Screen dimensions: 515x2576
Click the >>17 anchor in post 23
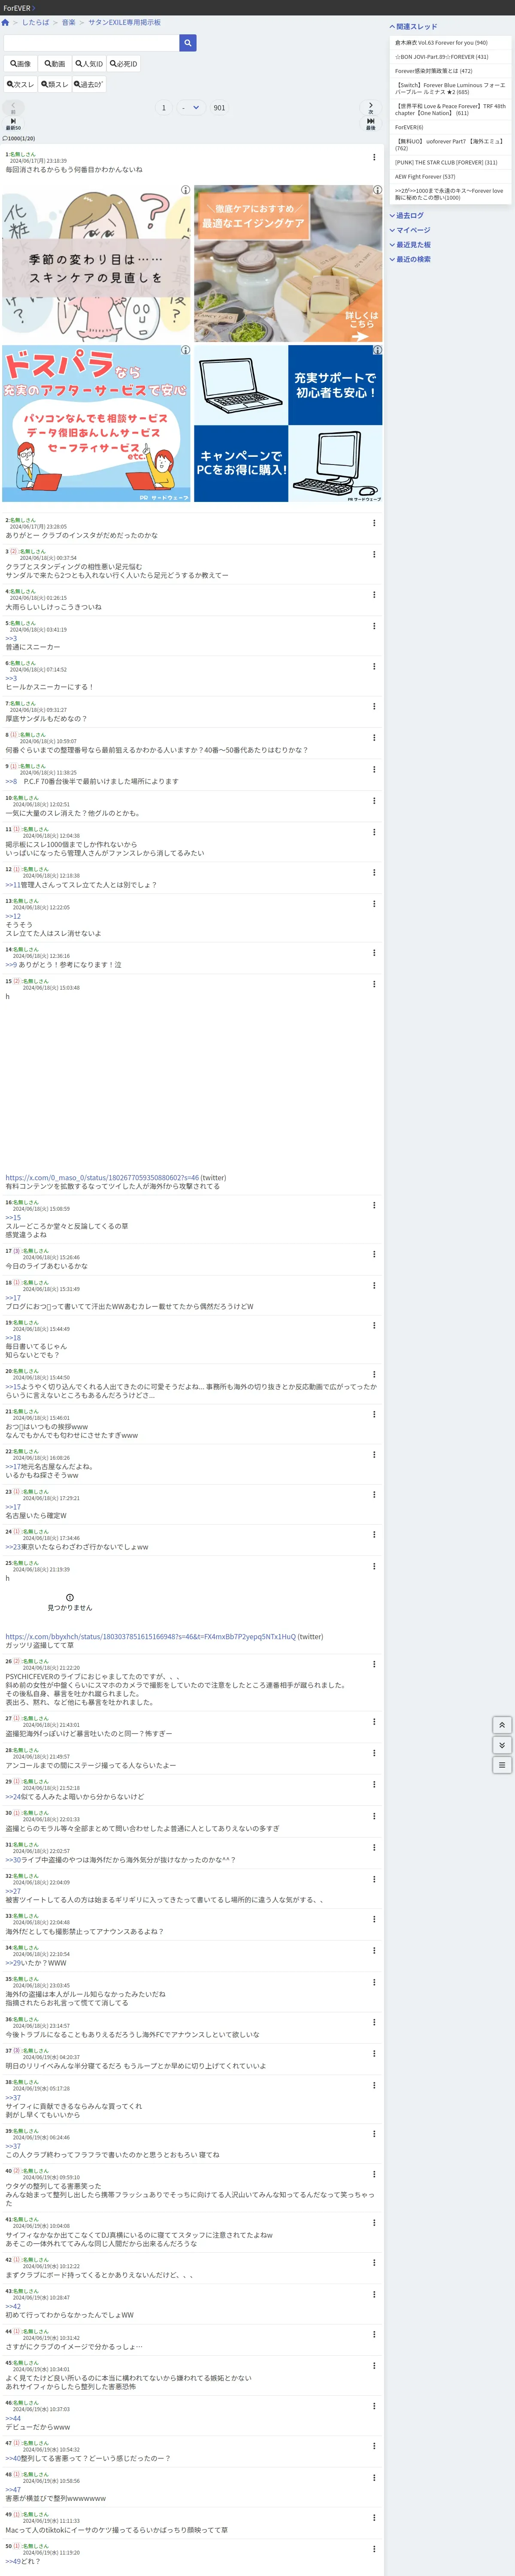pos(12,1506)
